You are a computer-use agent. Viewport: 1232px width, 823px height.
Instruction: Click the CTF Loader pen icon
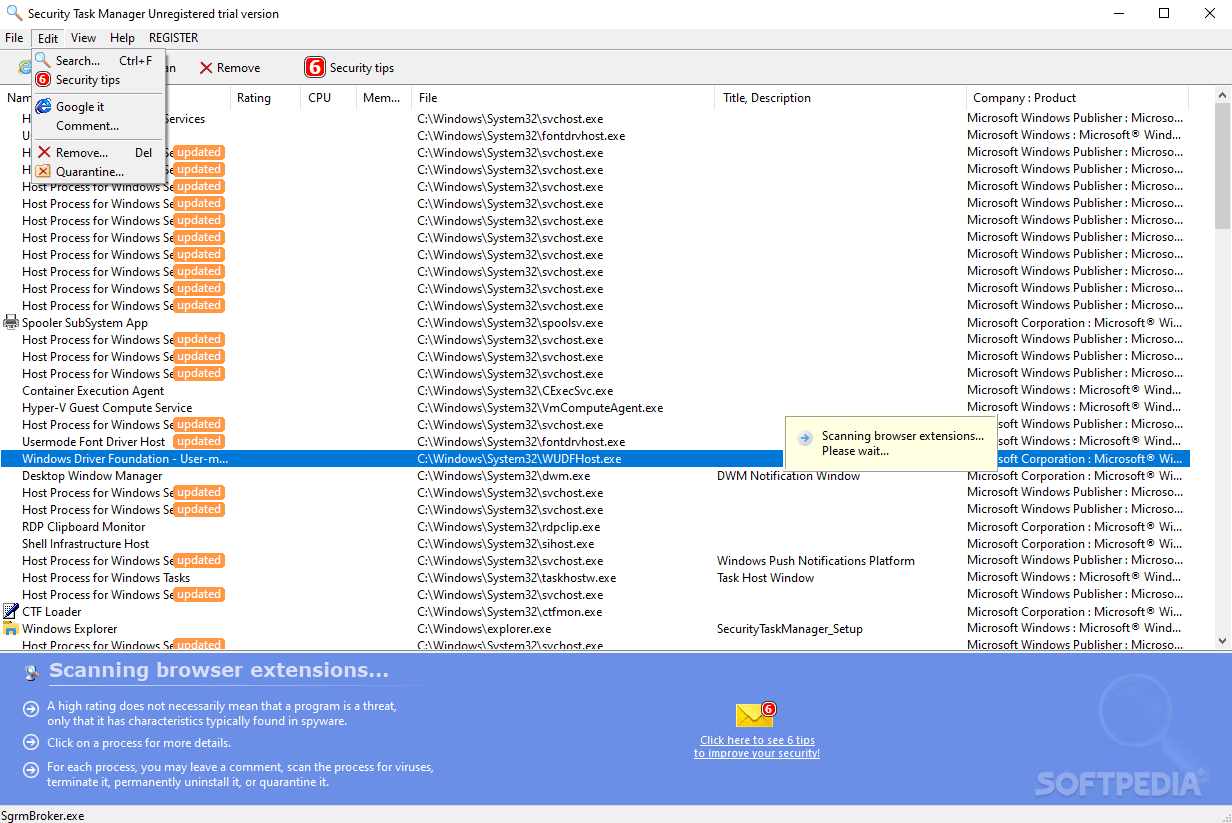tap(11, 611)
